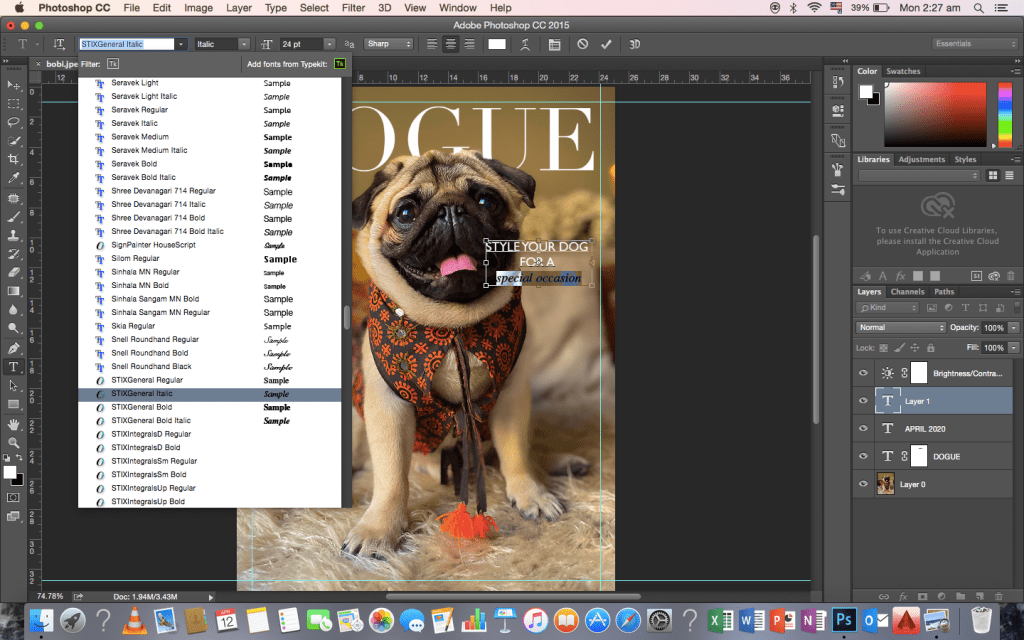Cancel current text edits icon

(583, 44)
